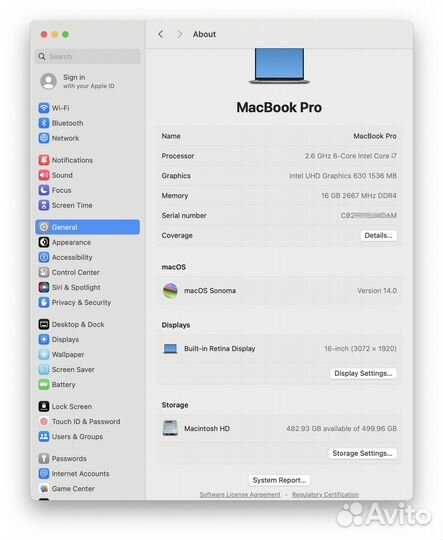Click 482.93 GB available storage text
Image resolution: width=443 pixels, height=540 pixels.
pos(341,428)
